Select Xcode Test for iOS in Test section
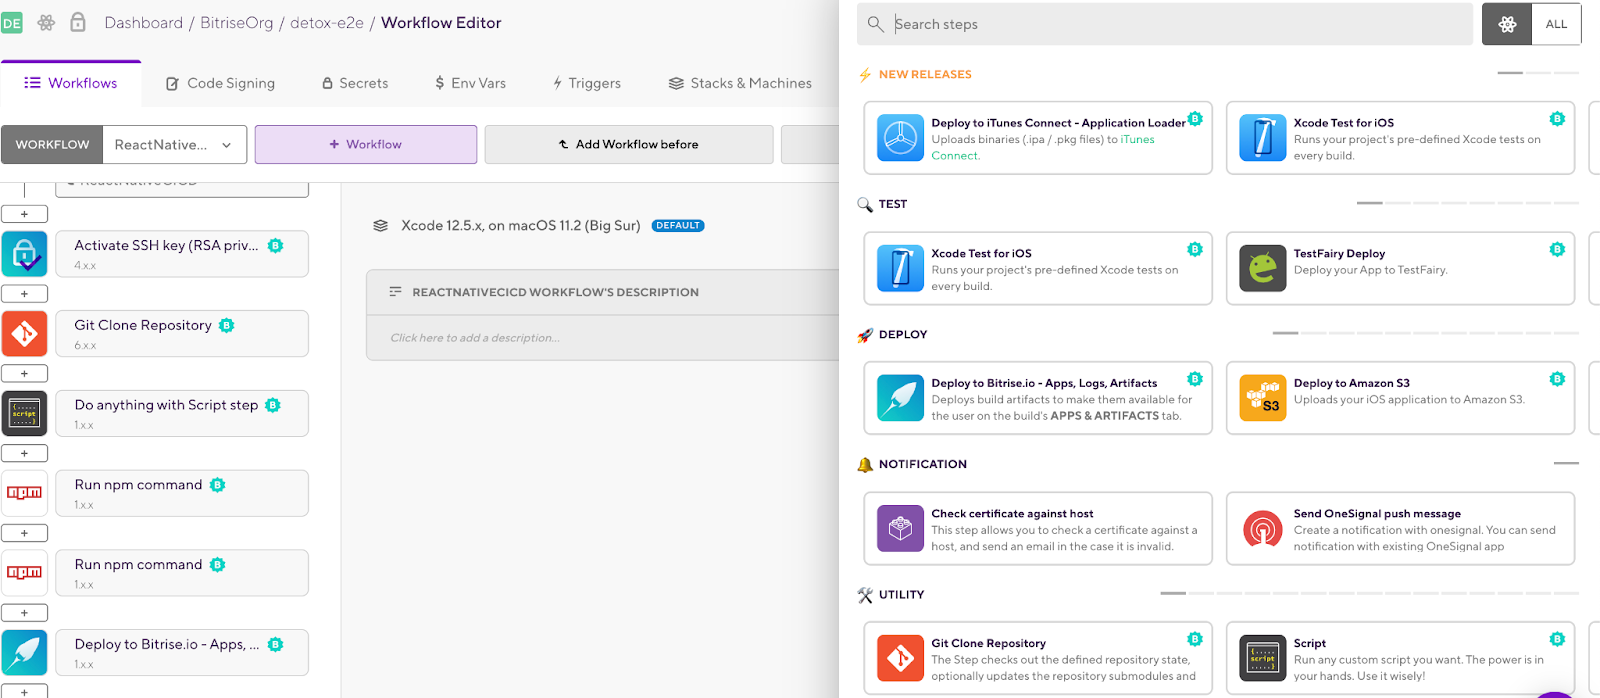 click(1038, 268)
